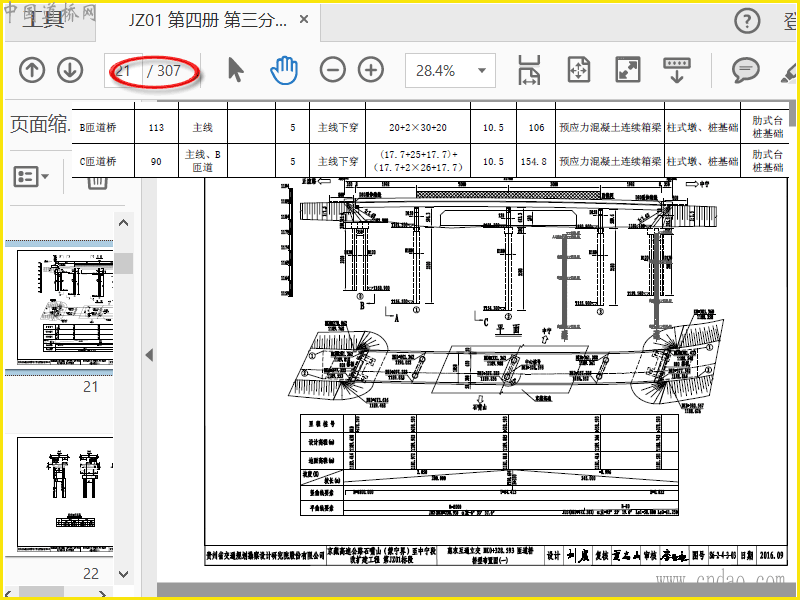Activate the arrow selection tool

click(x=236, y=70)
